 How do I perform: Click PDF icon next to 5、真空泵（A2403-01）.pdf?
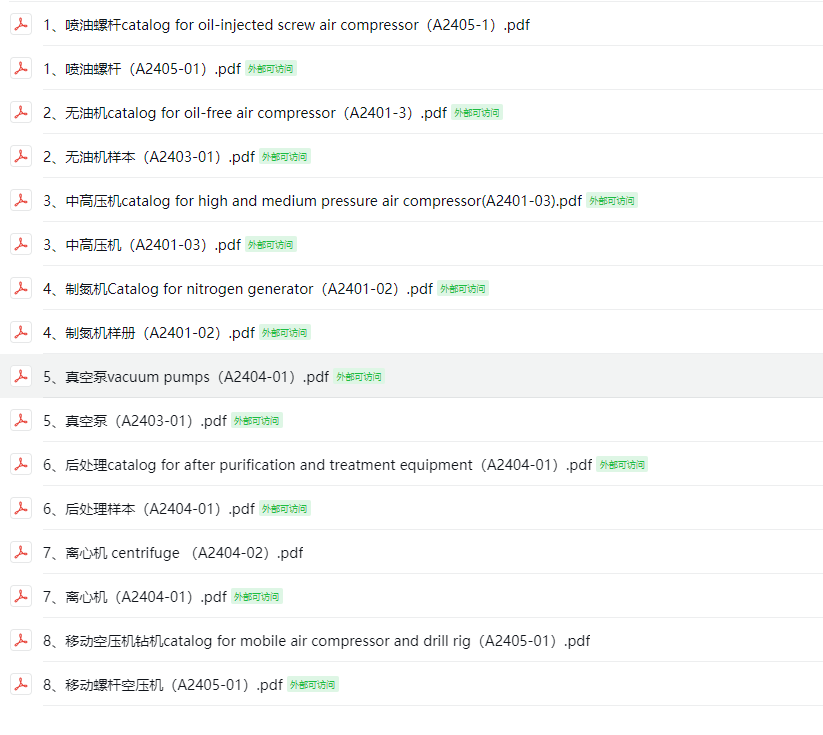pyautogui.click(x=21, y=421)
